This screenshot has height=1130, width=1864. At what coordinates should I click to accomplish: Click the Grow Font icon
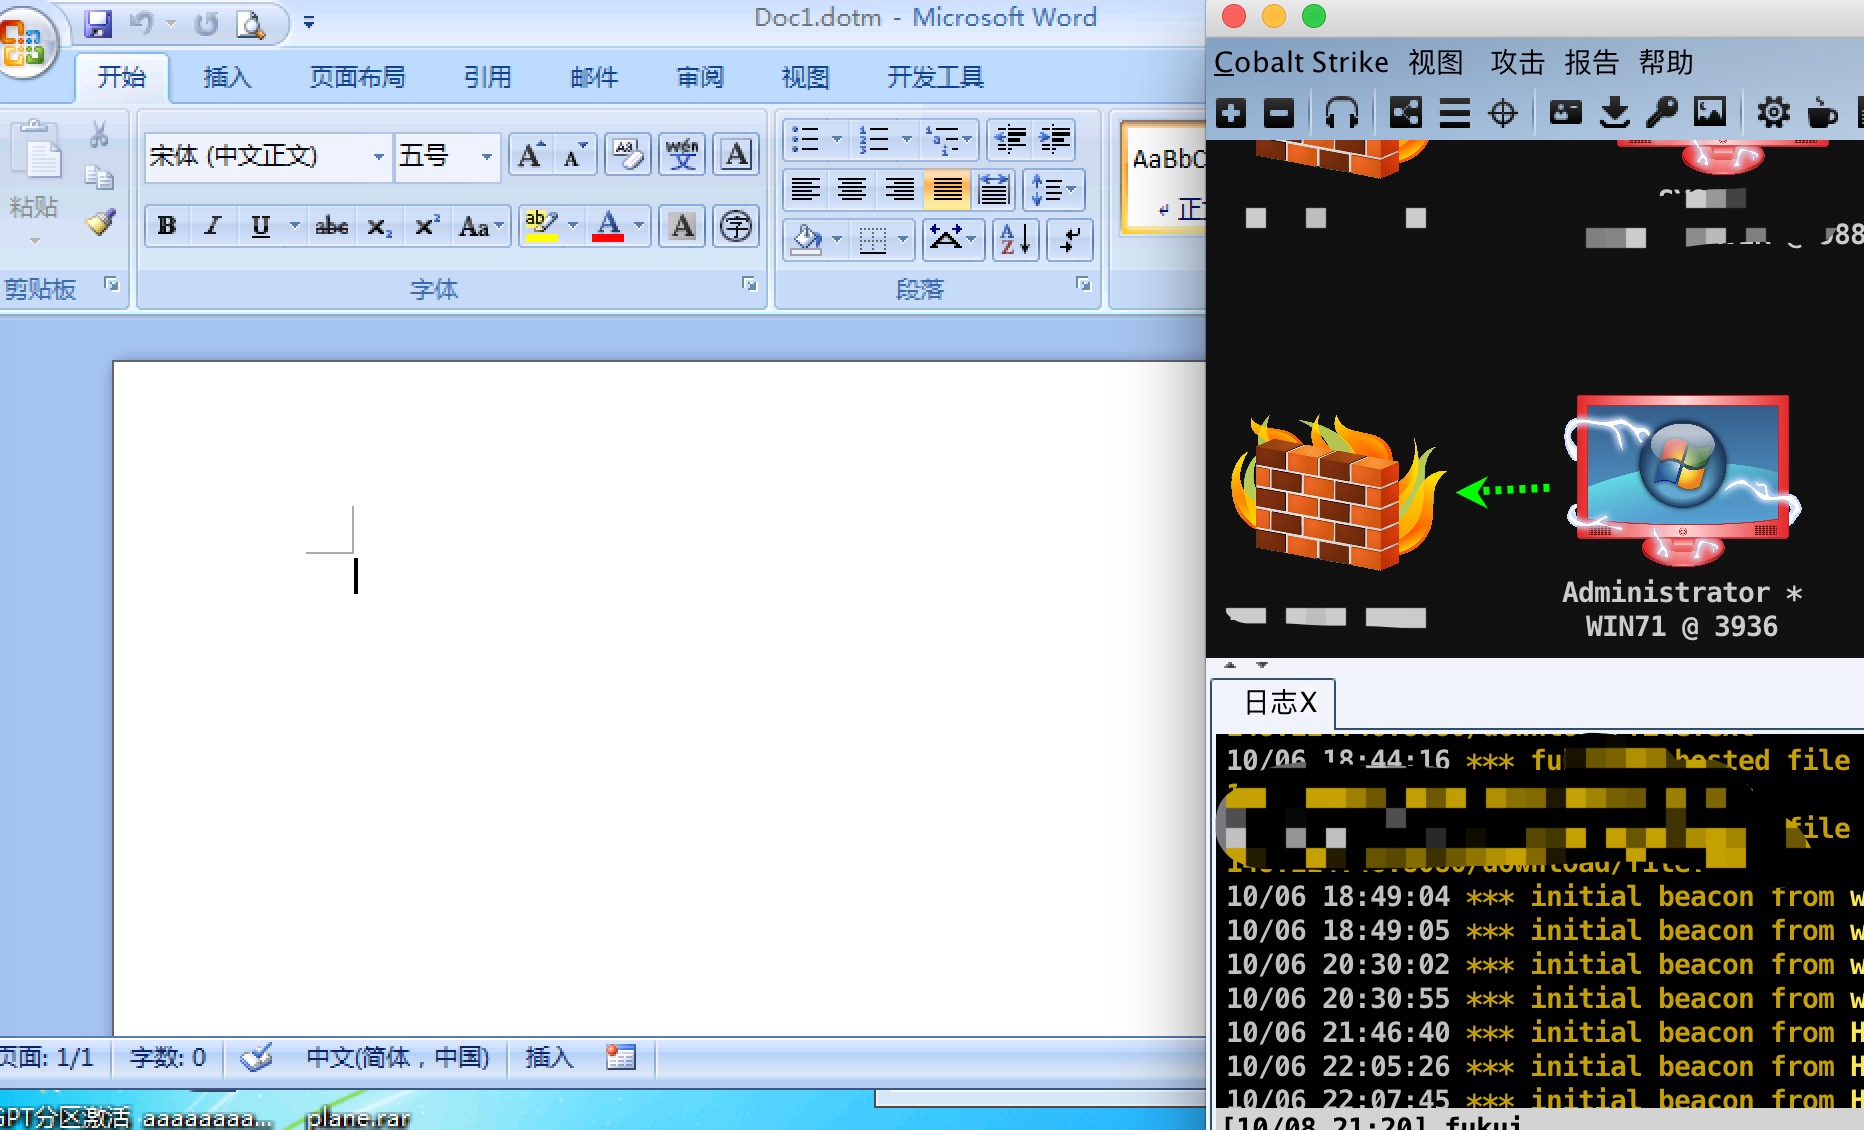(x=530, y=155)
